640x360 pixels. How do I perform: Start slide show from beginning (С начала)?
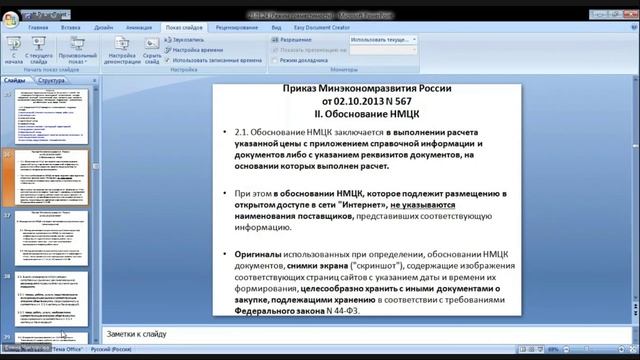coord(13,51)
